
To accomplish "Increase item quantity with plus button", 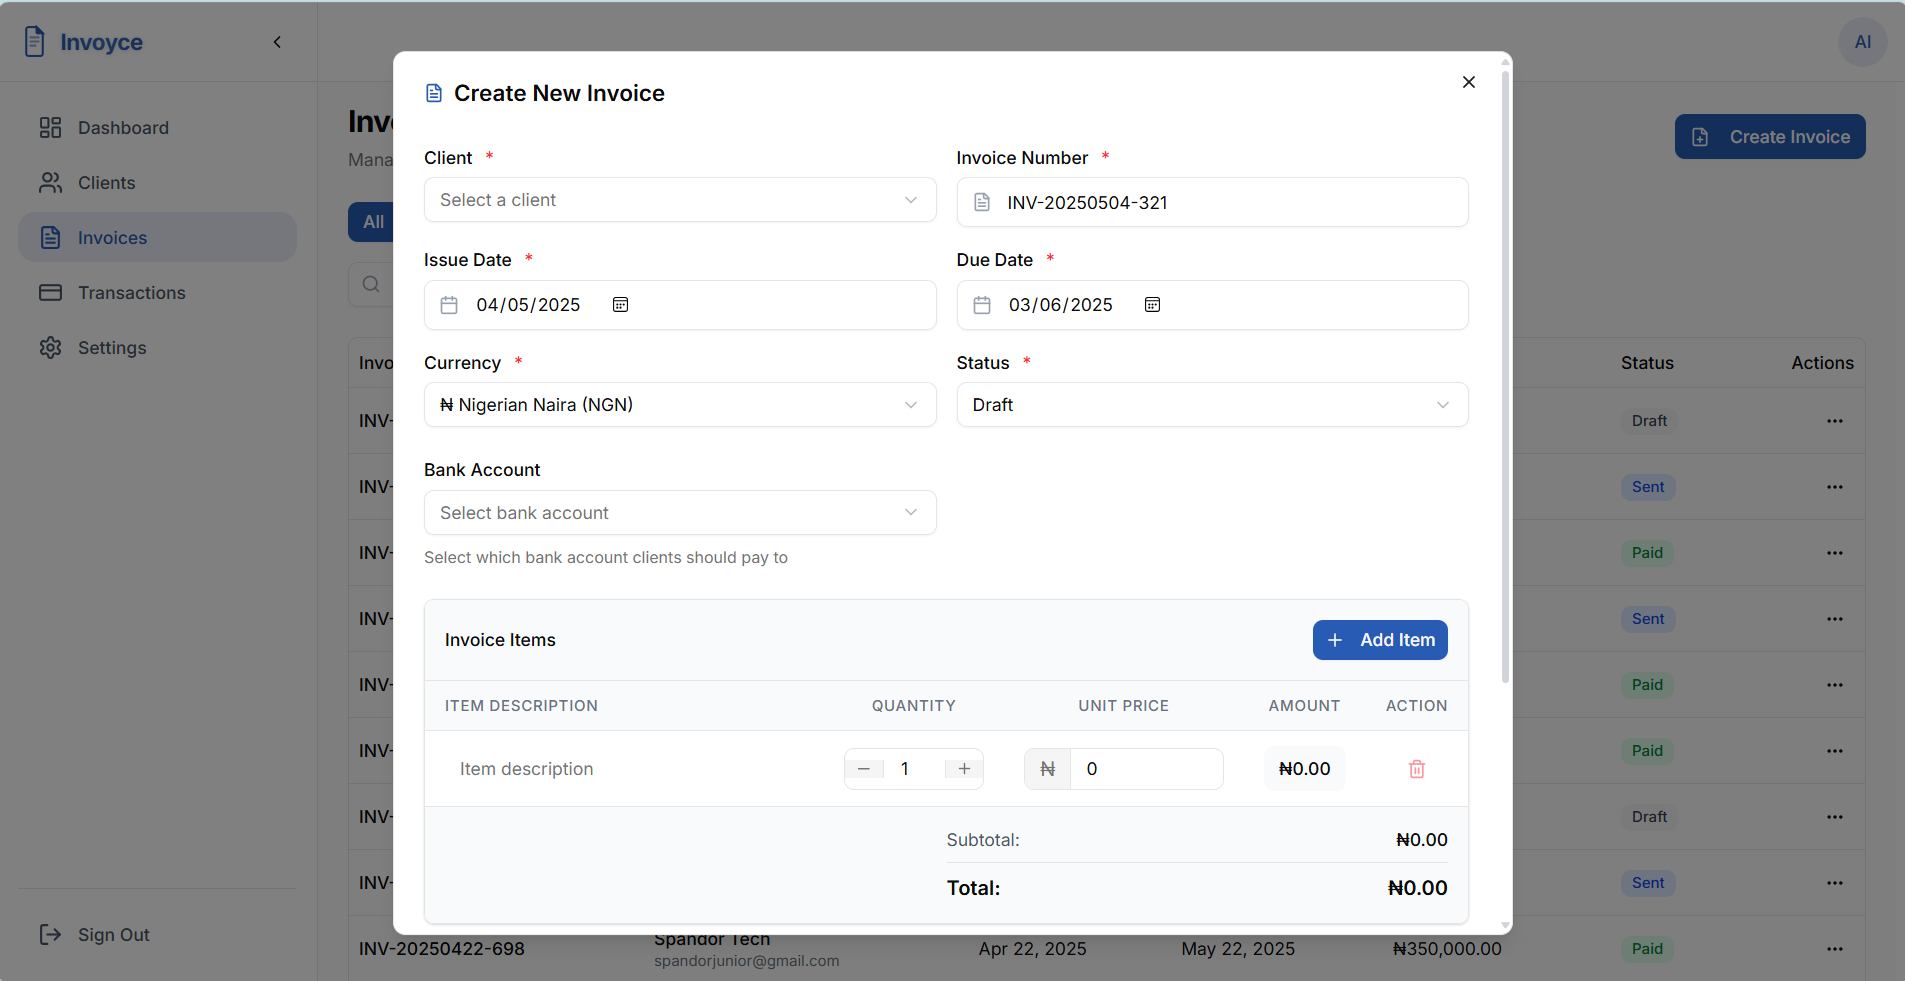I will tap(964, 769).
